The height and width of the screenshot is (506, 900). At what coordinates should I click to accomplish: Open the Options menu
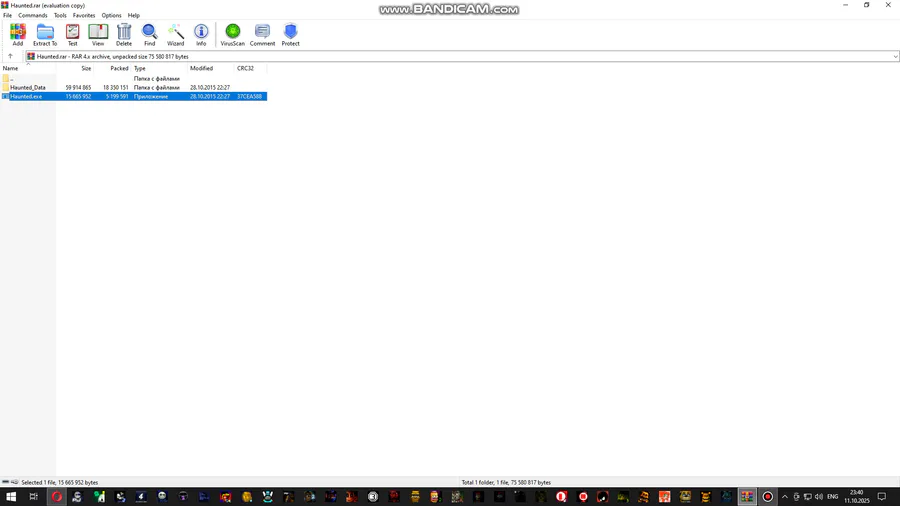111,15
